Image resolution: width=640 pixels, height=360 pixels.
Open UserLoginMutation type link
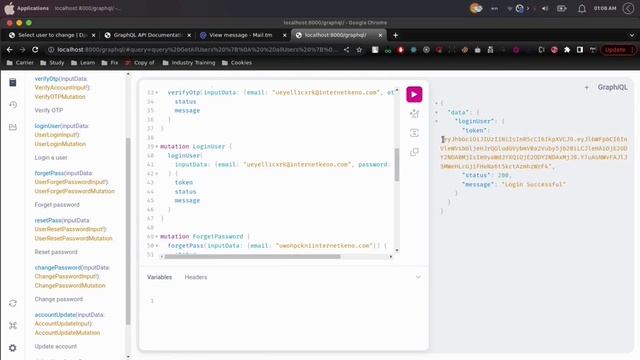60,144
